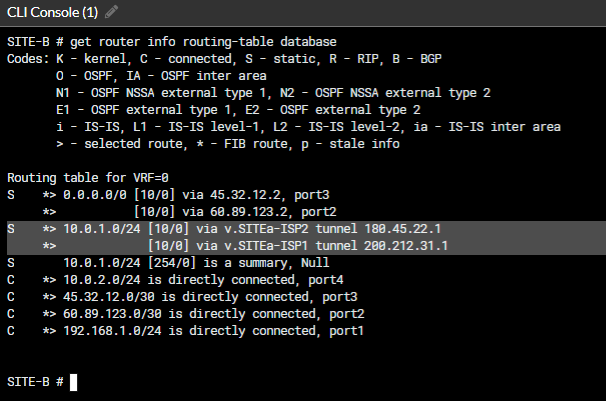Click the 10.0.2.0/24 connected port4 route
This screenshot has height=401, width=606.
202,278
